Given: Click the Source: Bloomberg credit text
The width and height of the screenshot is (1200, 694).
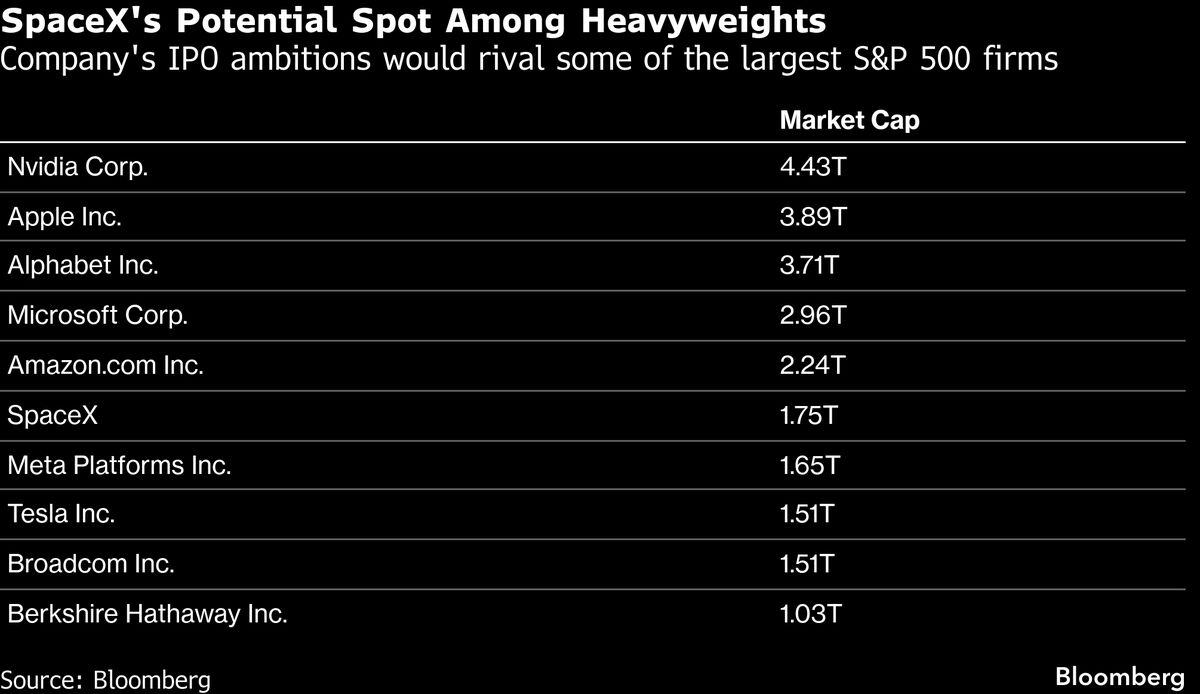Looking at the screenshot, I should [106, 680].
